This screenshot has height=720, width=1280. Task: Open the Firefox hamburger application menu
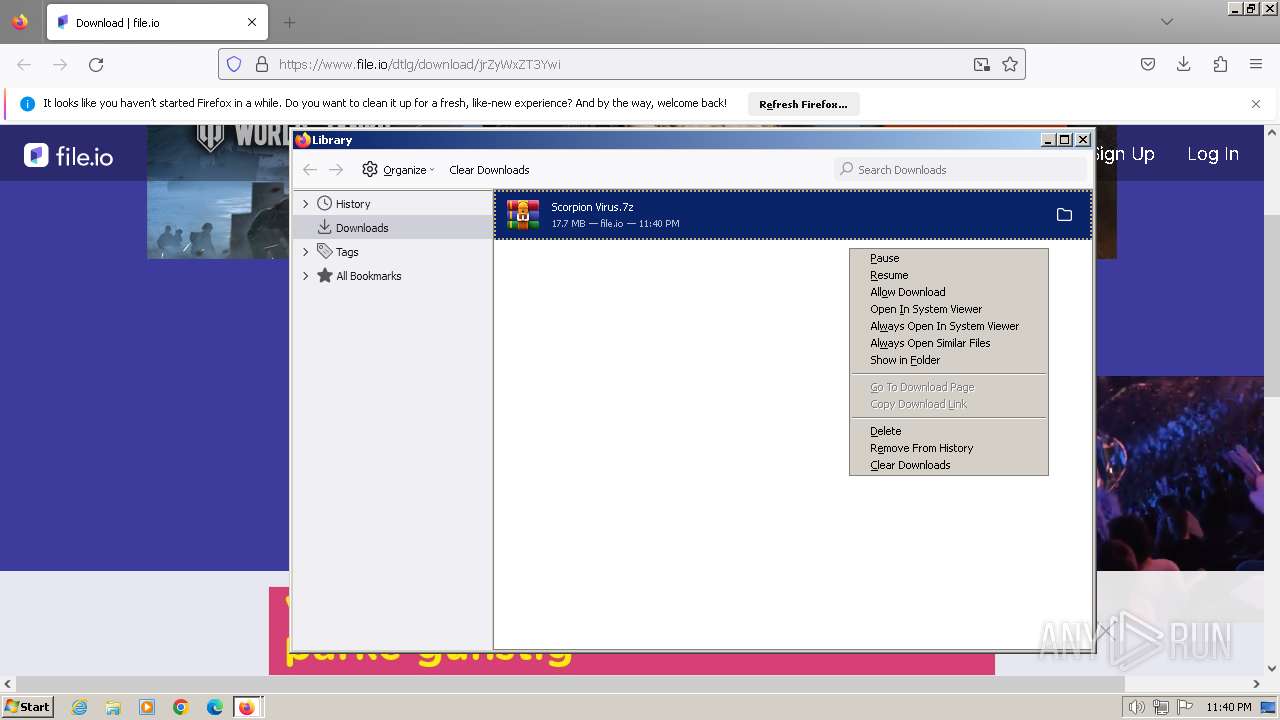point(1256,64)
